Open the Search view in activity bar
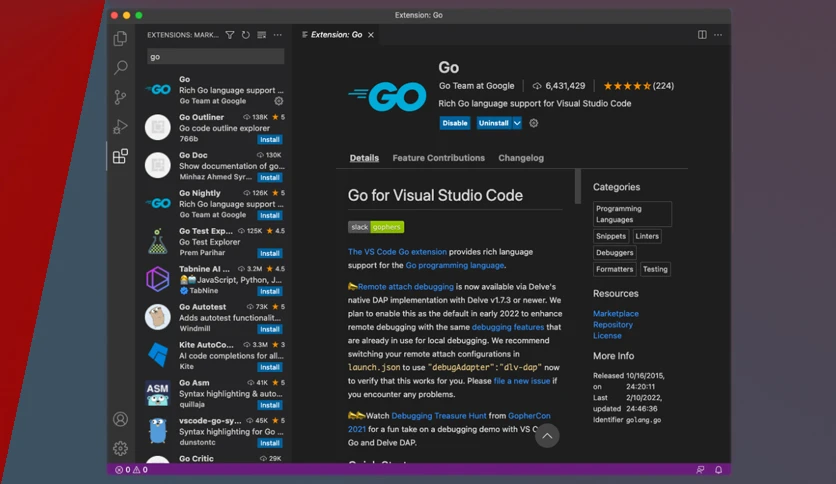The height and width of the screenshot is (484, 836). point(120,67)
